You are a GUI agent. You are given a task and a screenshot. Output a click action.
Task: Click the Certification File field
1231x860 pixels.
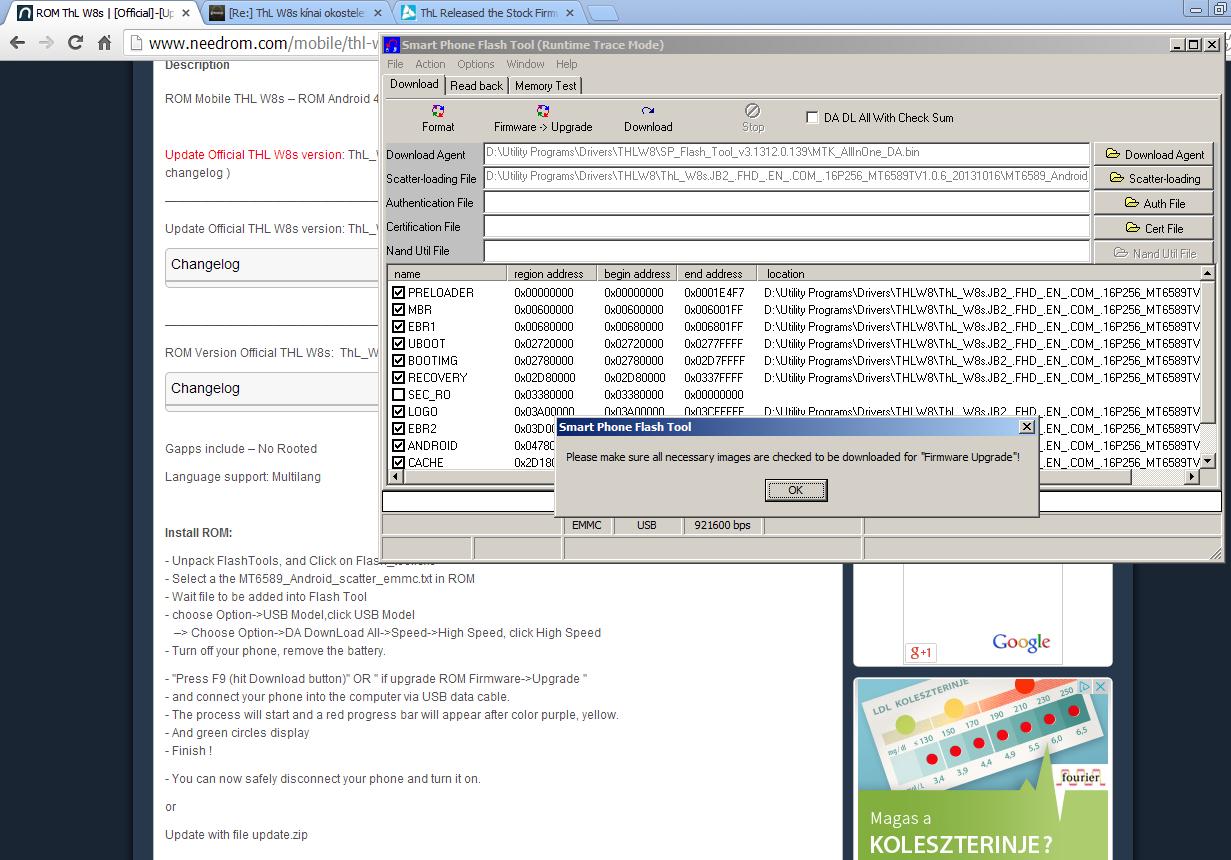786,226
